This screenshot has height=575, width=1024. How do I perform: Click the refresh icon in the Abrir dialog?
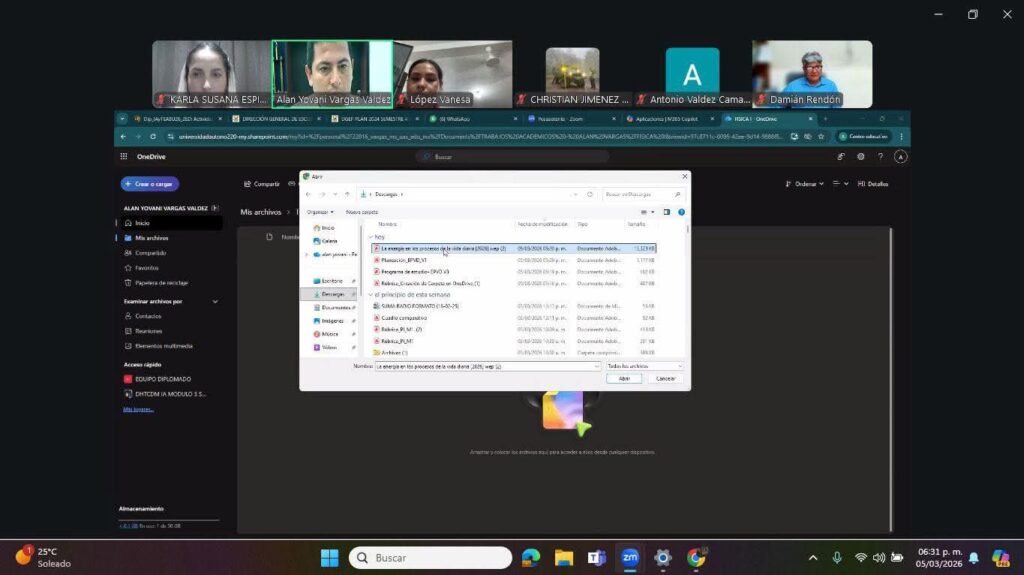coord(590,194)
